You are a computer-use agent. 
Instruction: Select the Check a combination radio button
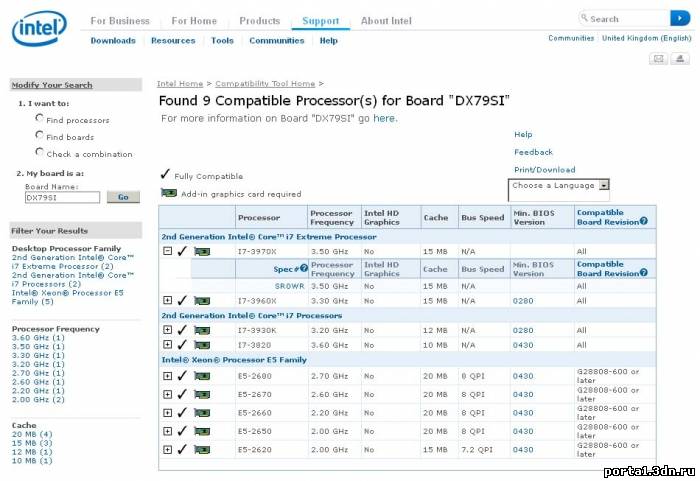pyautogui.click(x=39, y=152)
